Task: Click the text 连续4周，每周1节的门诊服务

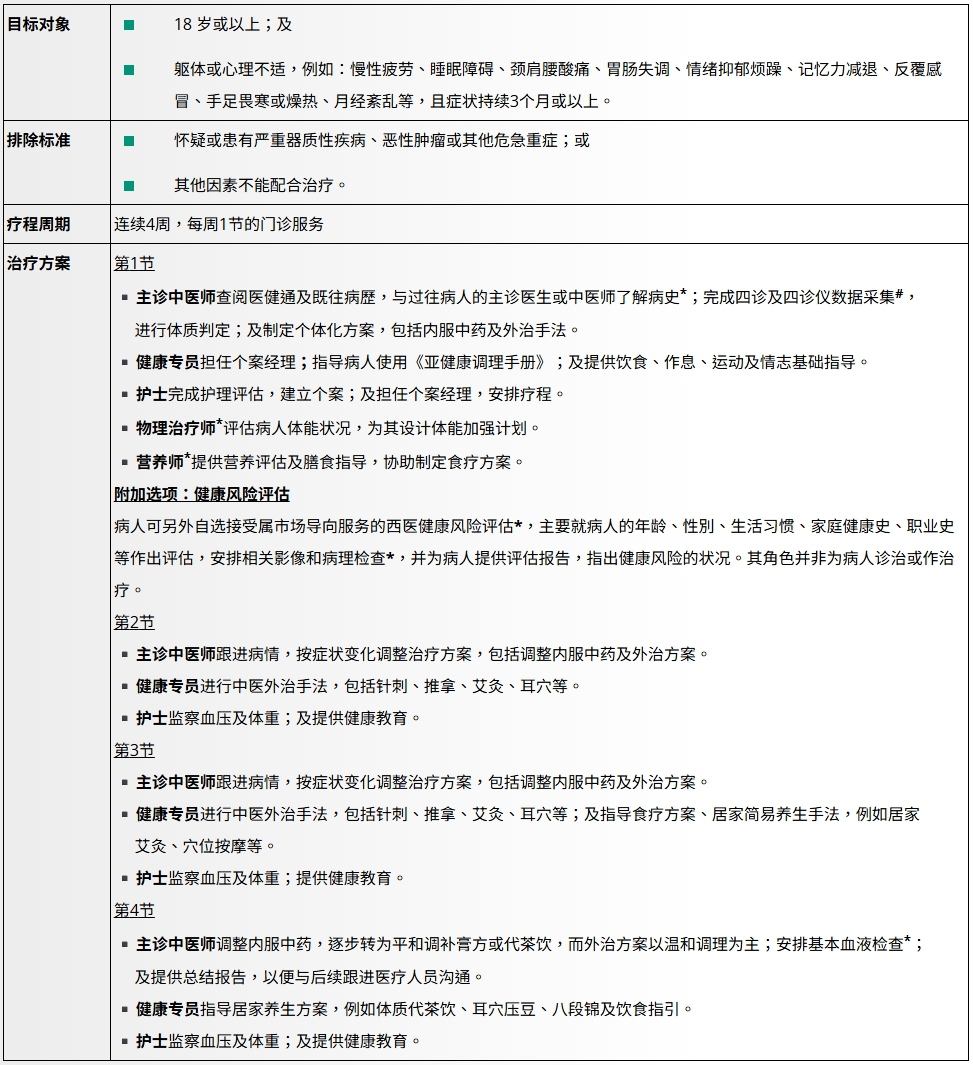Action: tap(219, 224)
